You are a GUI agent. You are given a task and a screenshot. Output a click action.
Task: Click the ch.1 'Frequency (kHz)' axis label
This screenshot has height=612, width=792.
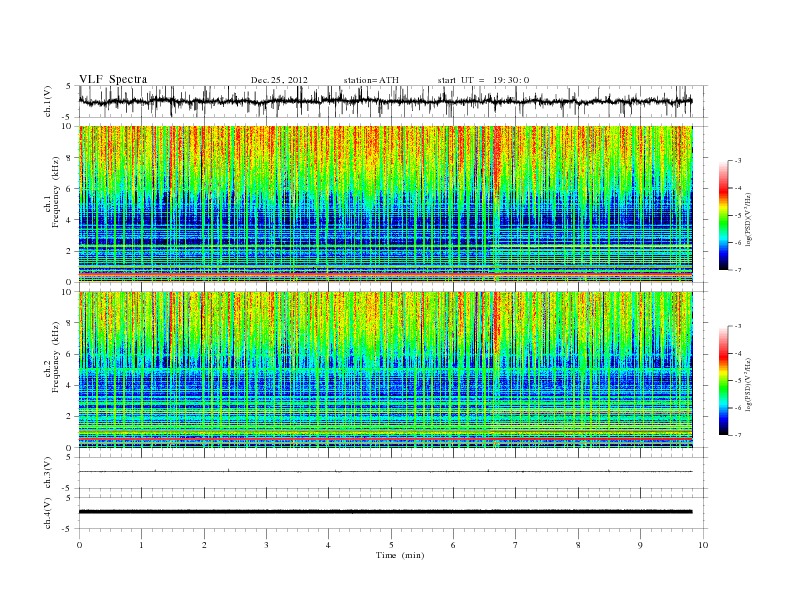click(56, 191)
